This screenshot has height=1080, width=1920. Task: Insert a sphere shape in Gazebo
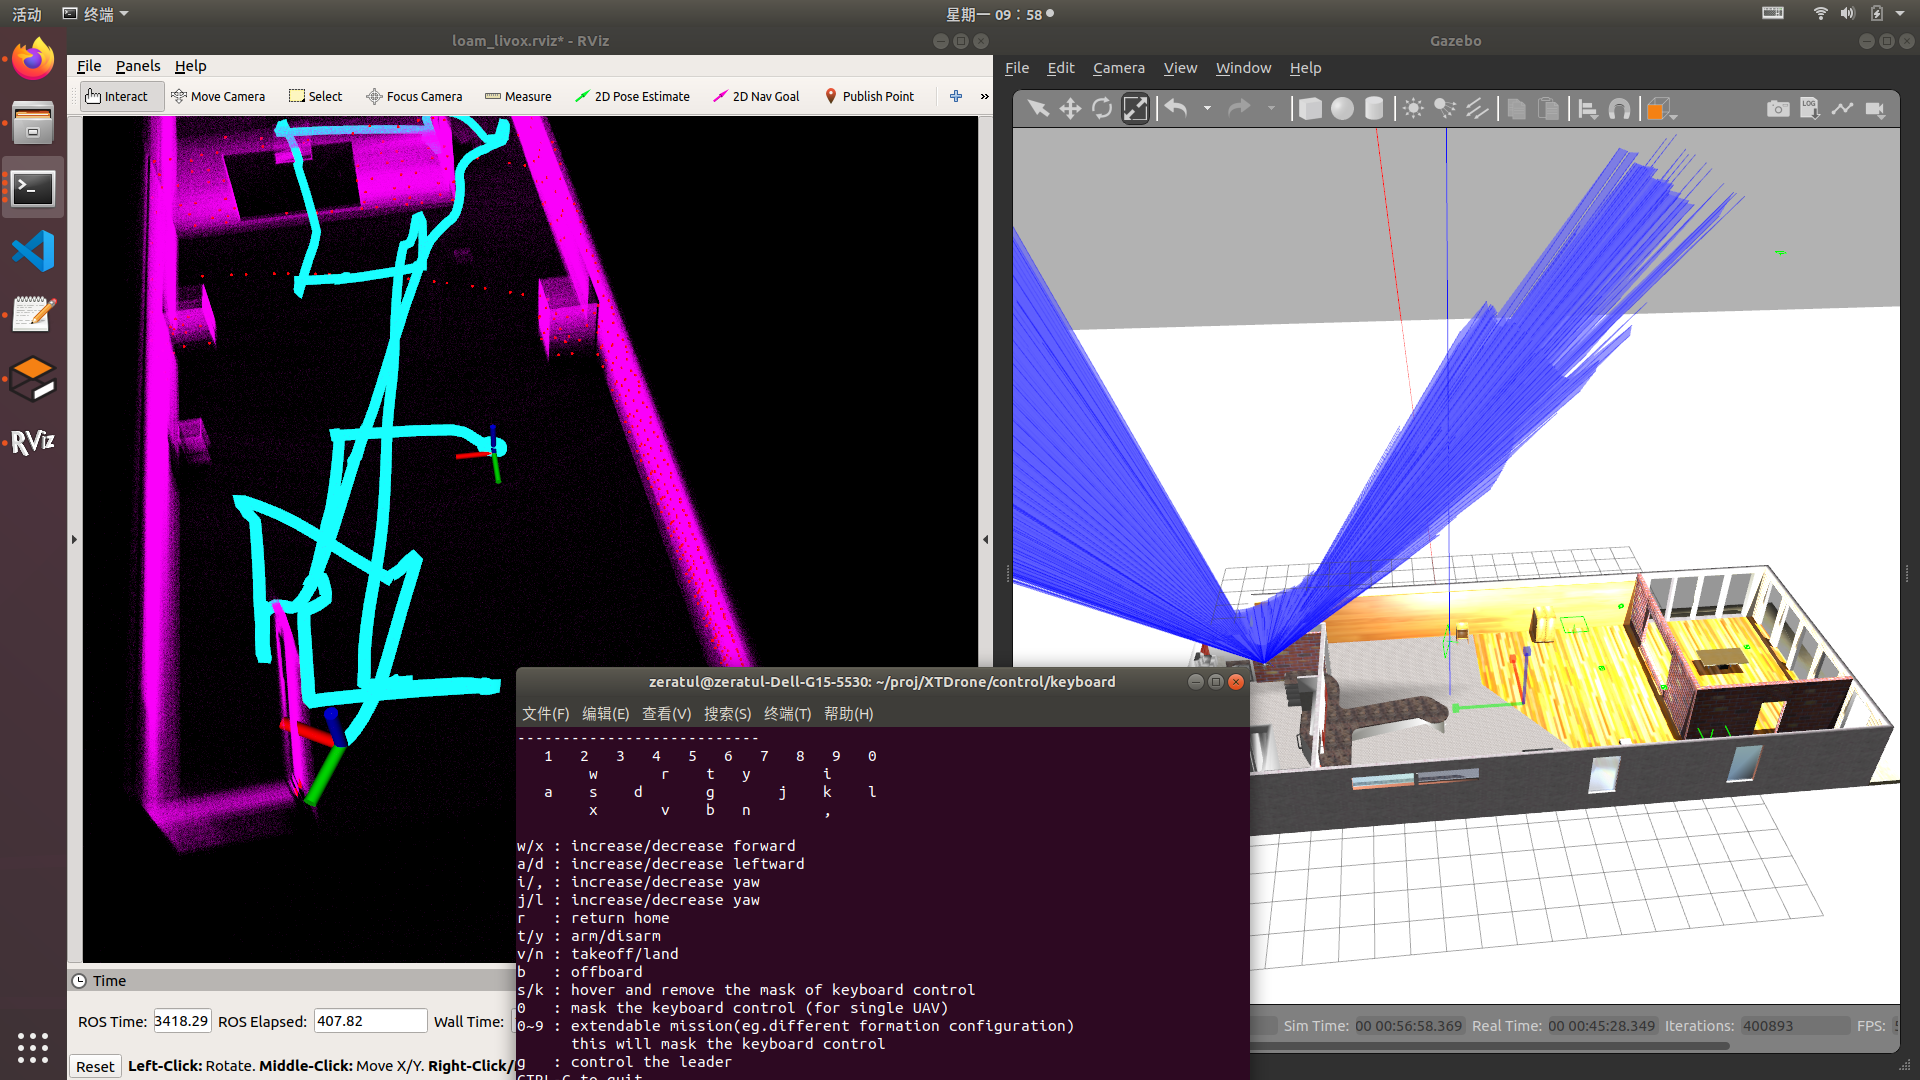1342,109
